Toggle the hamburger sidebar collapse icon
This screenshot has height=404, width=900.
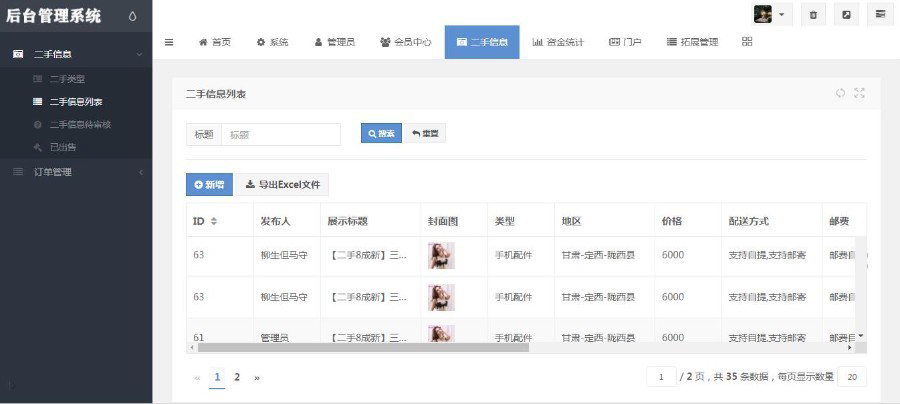169,42
